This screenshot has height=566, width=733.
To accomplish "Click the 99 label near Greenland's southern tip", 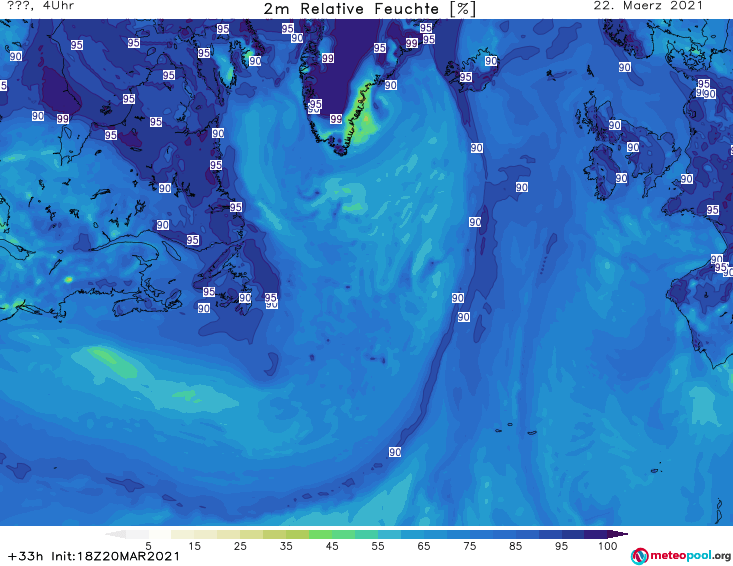I will [336, 119].
